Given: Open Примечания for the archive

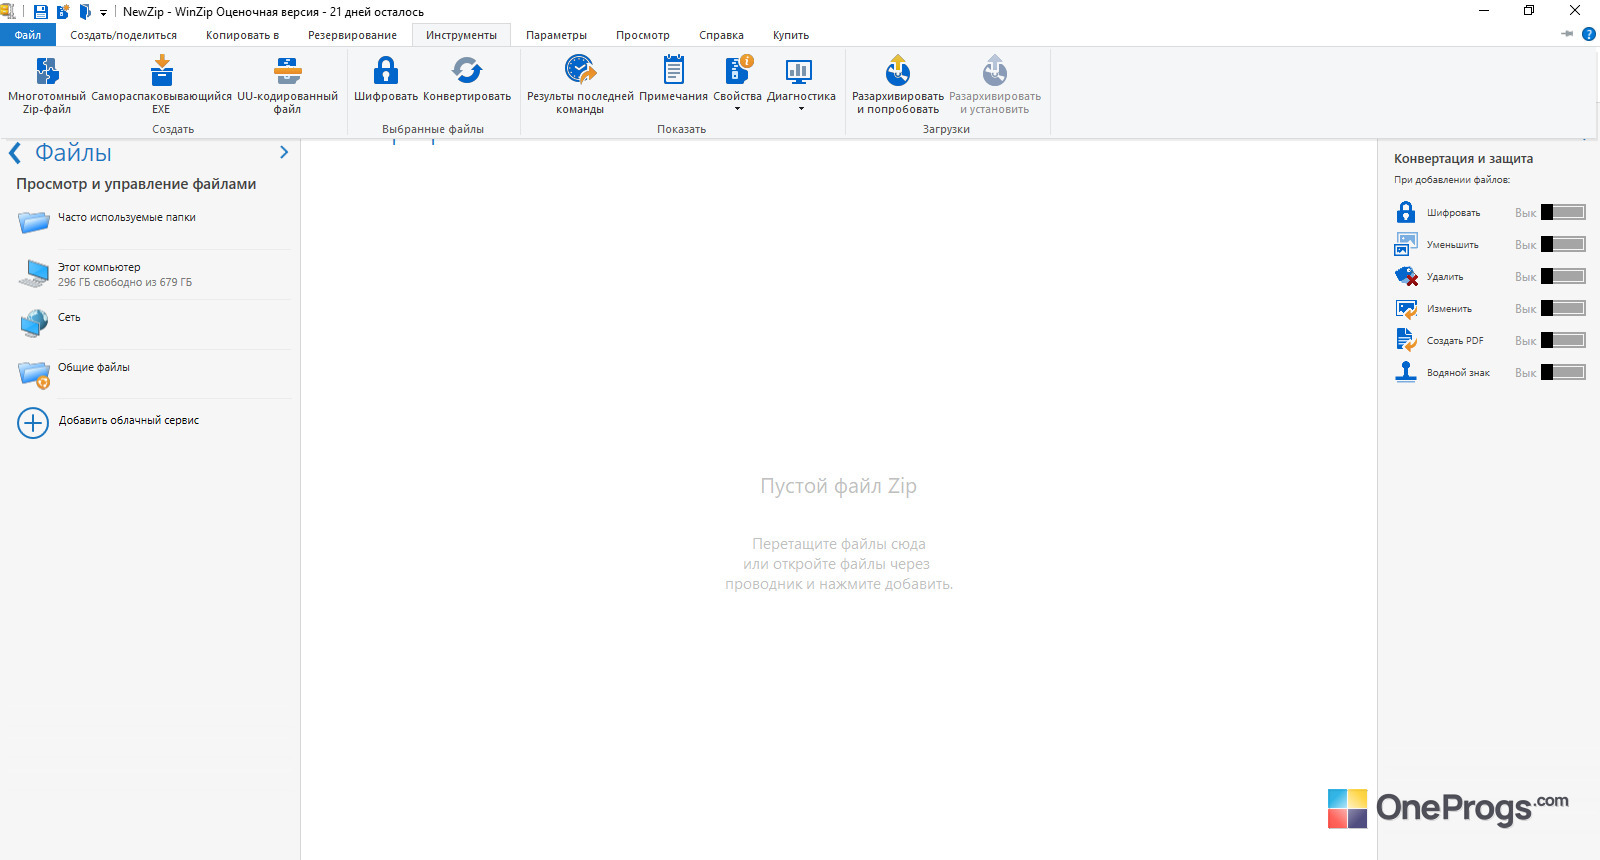Looking at the screenshot, I should coord(674,79).
